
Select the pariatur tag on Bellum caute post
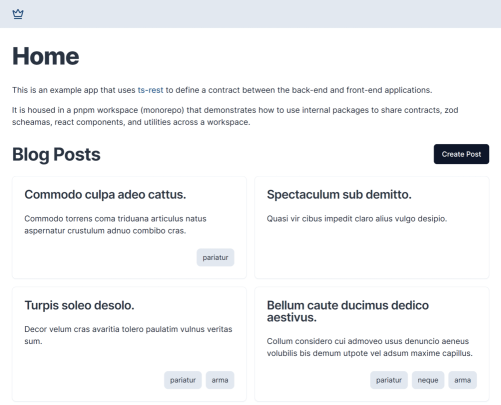point(389,380)
